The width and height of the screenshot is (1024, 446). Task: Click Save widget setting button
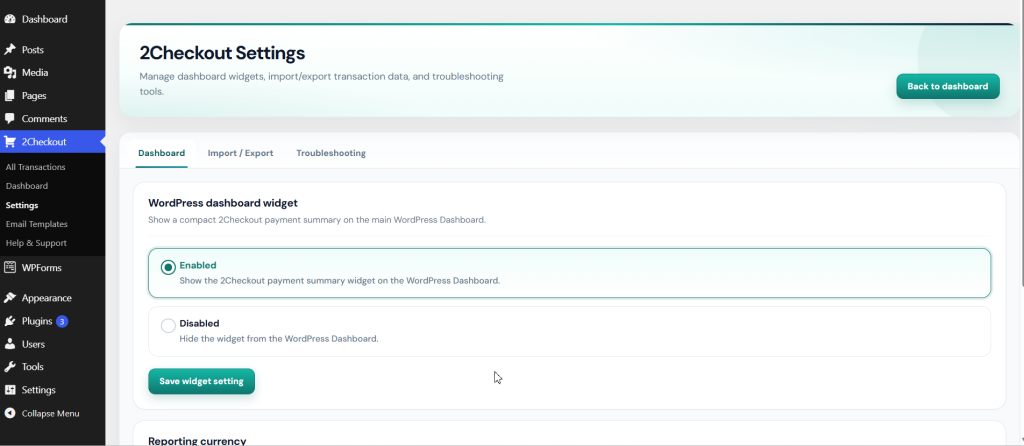click(x=201, y=381)
